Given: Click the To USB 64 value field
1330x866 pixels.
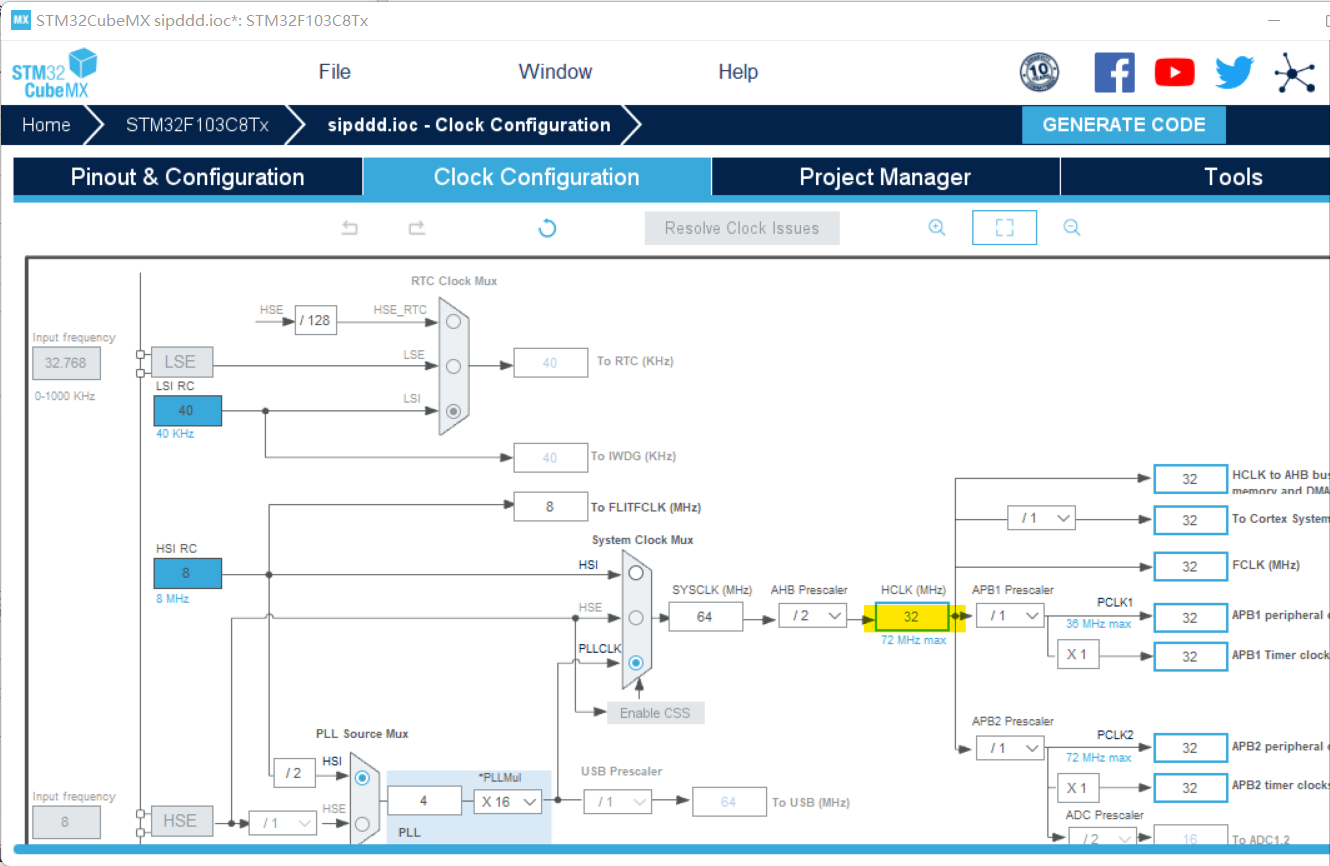Looking at the screenshot, I should coord(728,802).
